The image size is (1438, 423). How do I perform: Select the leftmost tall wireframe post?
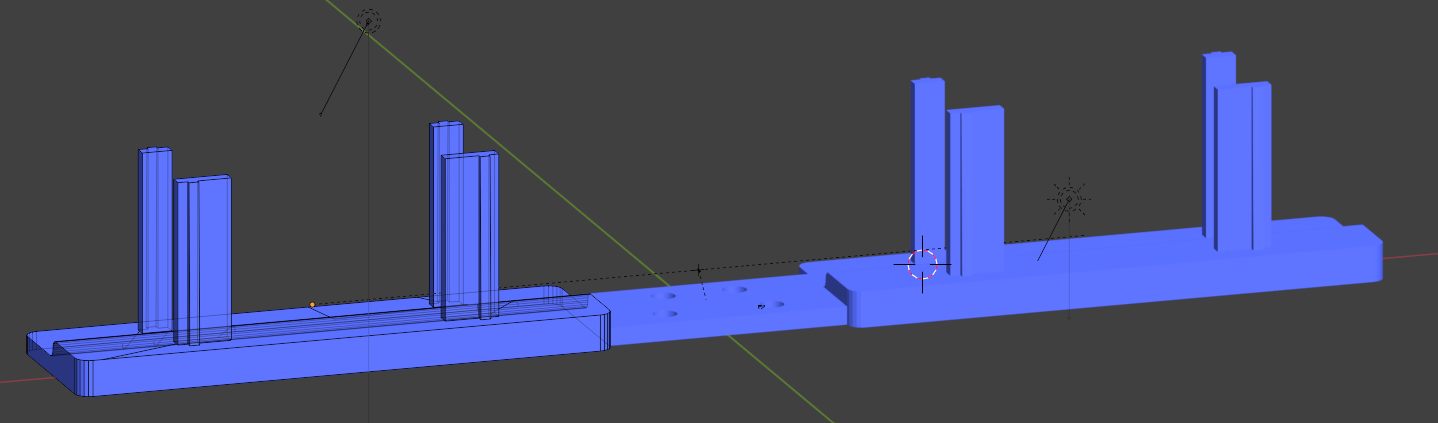(x=155, y=240)
